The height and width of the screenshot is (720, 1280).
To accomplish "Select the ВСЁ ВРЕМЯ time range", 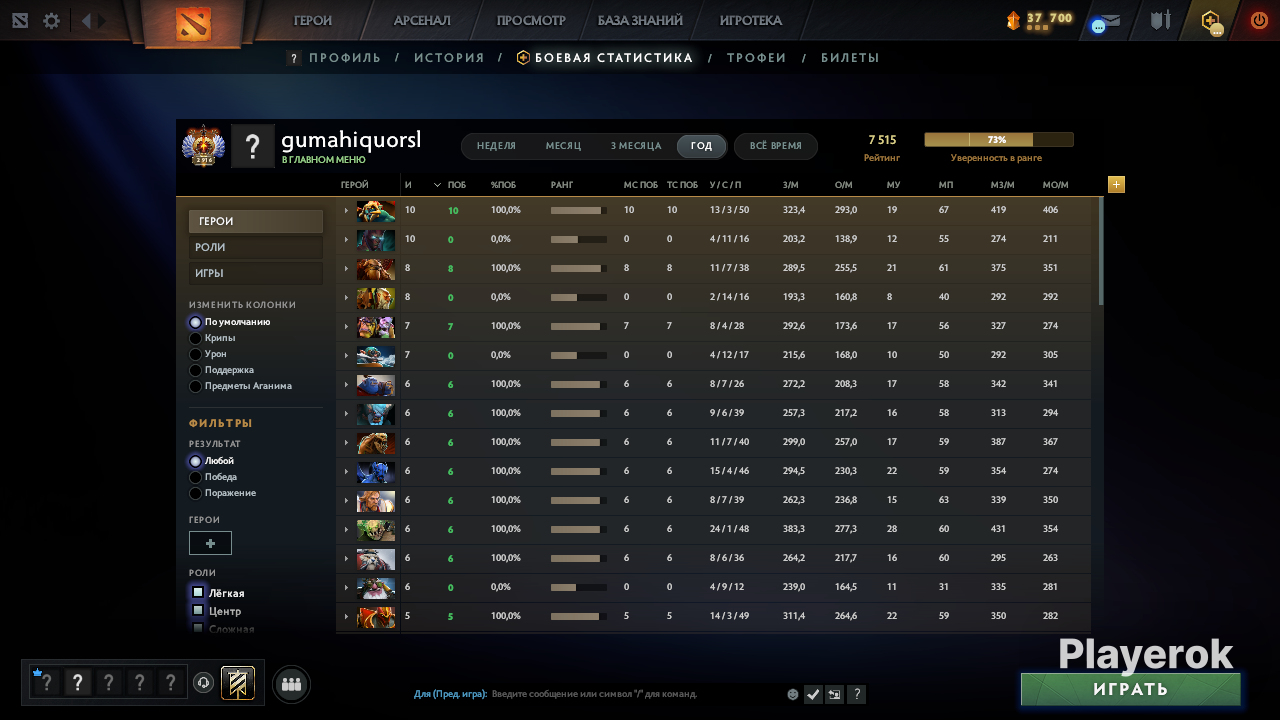I will pyautogui.click(x=776, y=146).
